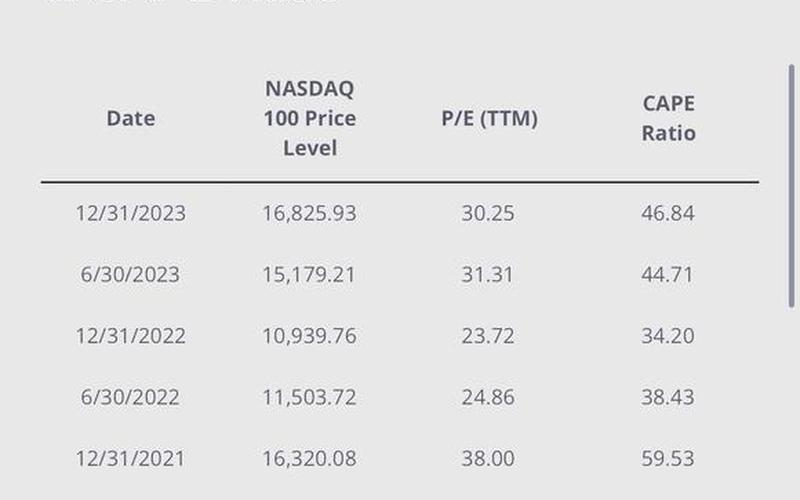
Task: Select the 12/31/2022 date cell
Action: click(131, 336)
